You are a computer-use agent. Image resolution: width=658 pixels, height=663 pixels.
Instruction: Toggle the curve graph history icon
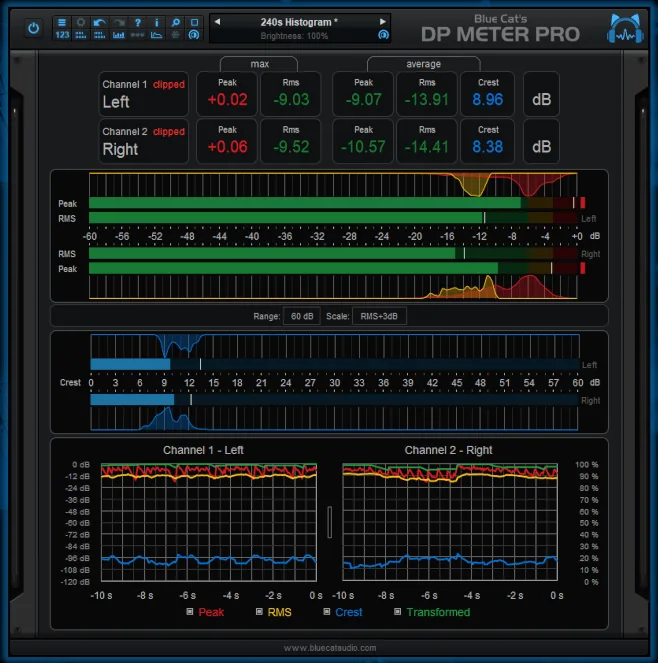pos(156,35)
